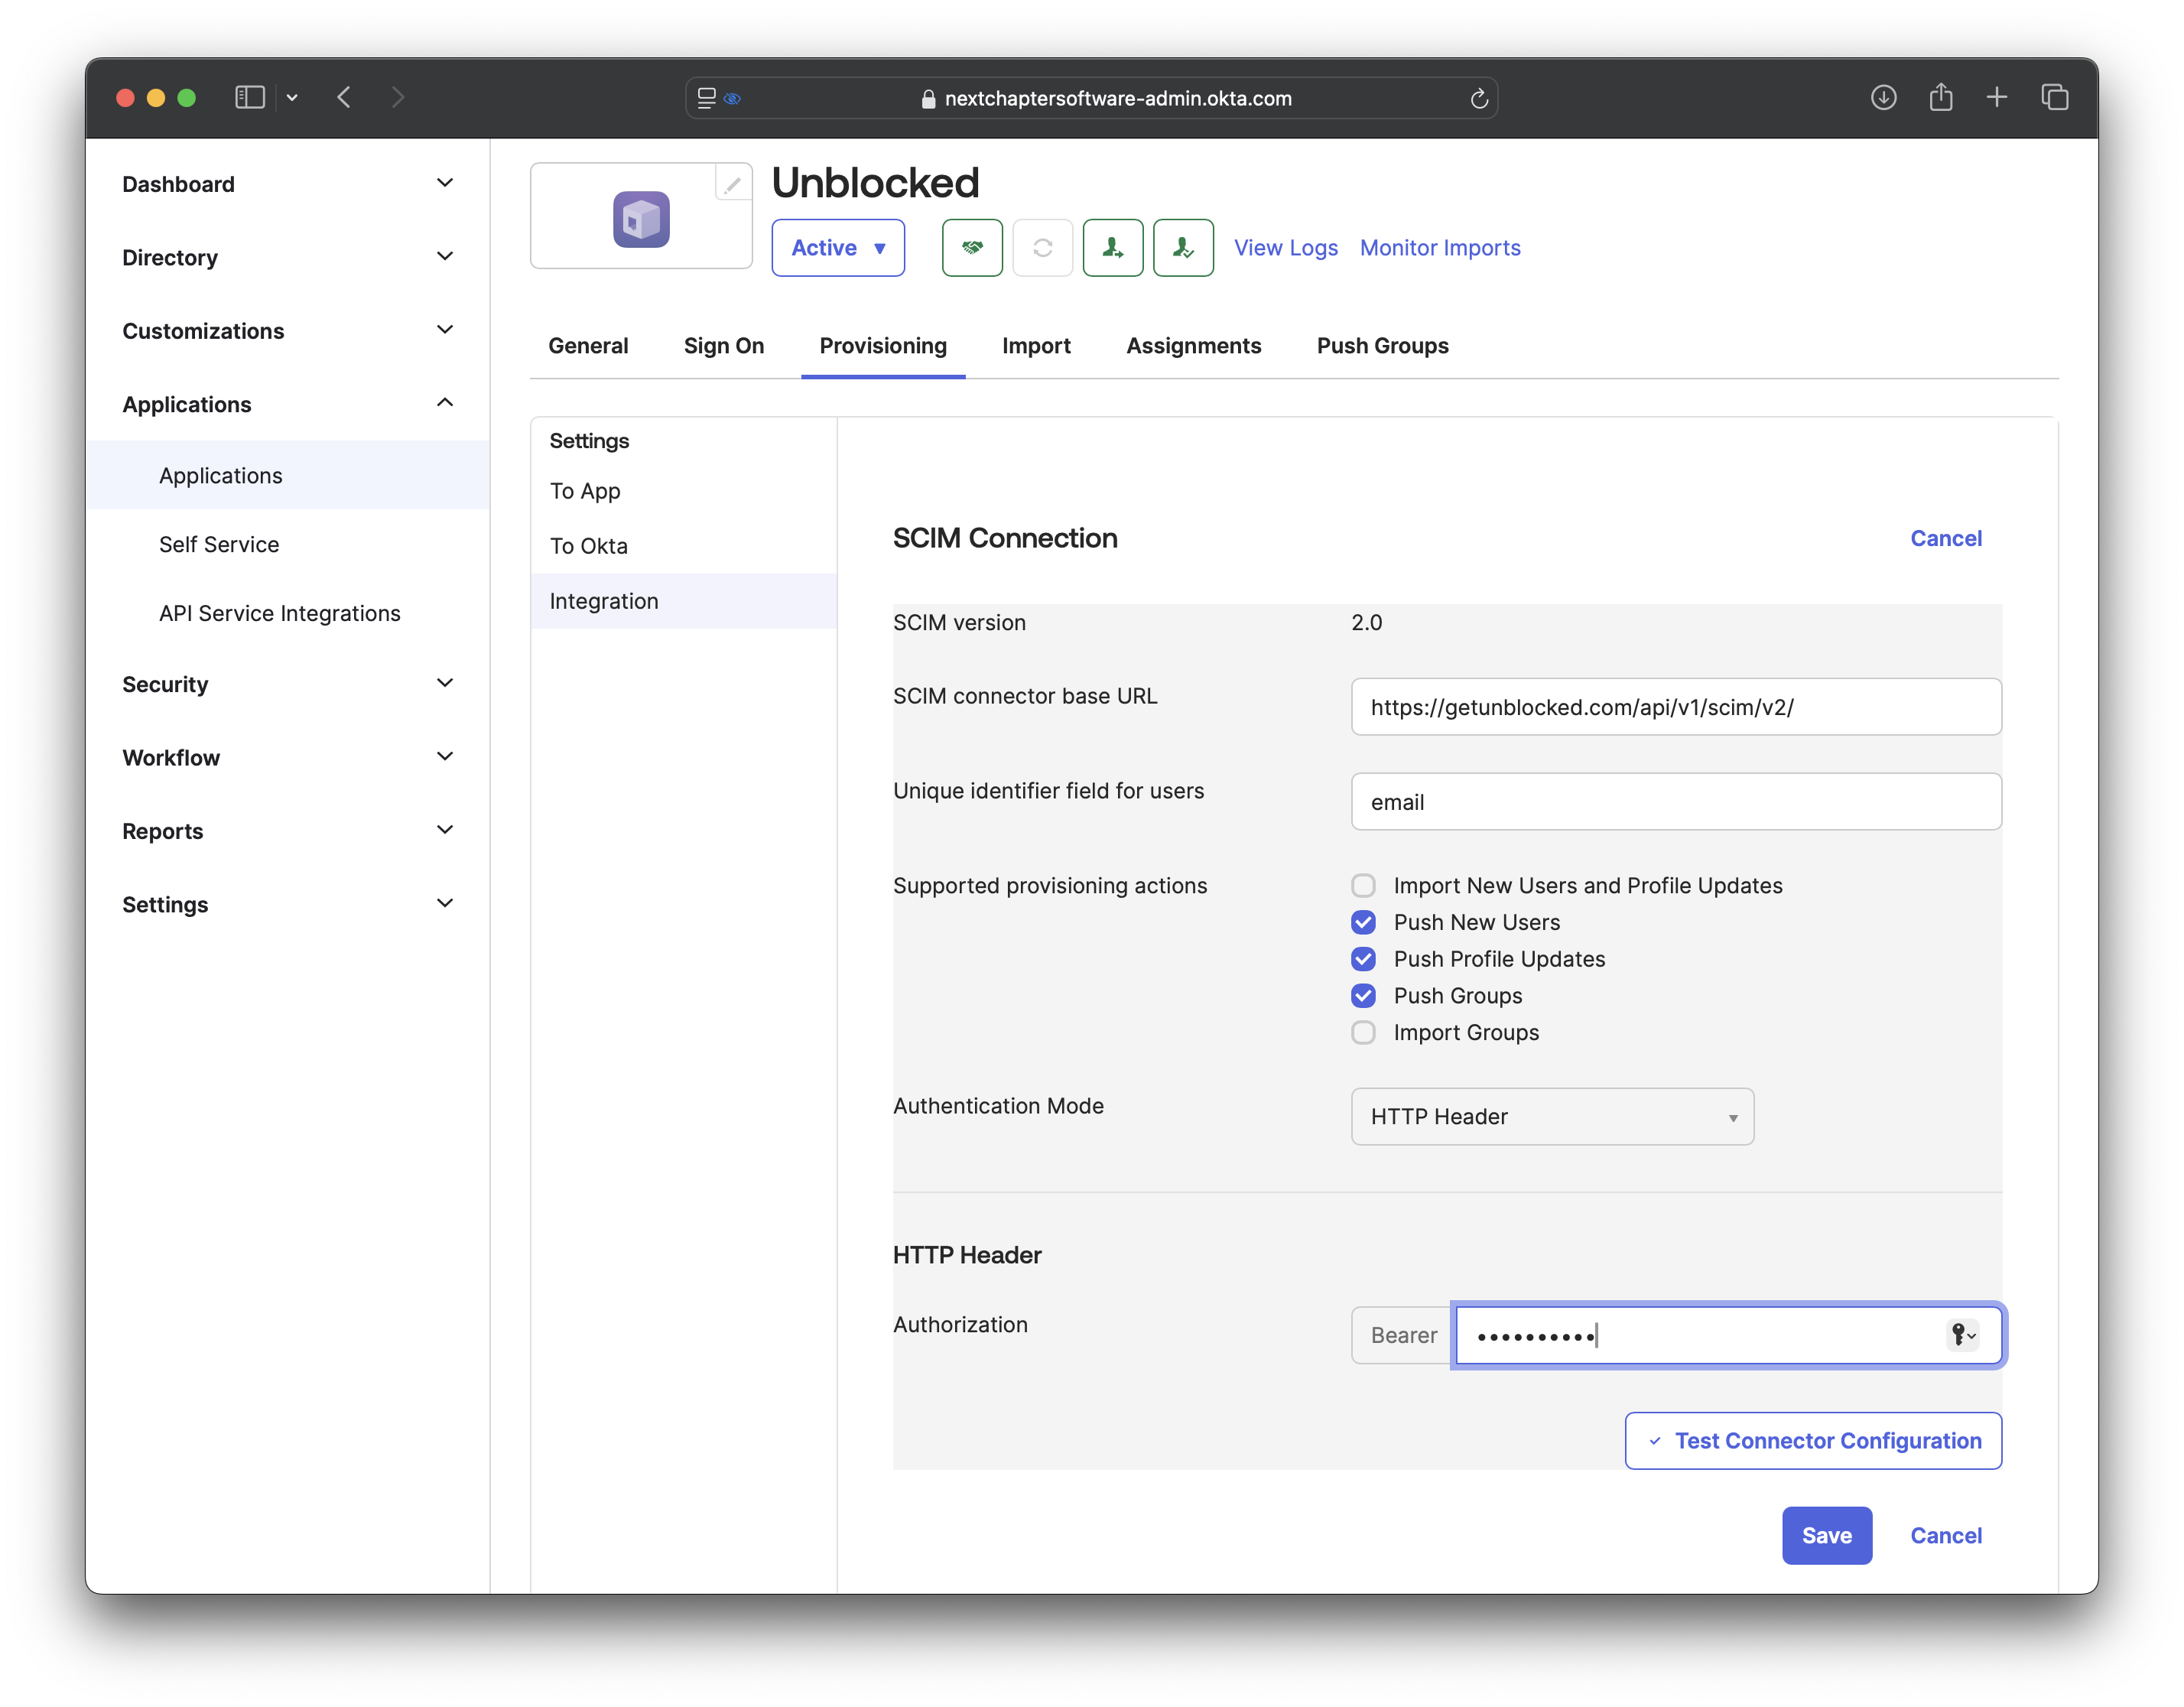Click the Unique identifier field for users input
The height and width of the screenshot is (1707, 2184).
coord(1675,801)
